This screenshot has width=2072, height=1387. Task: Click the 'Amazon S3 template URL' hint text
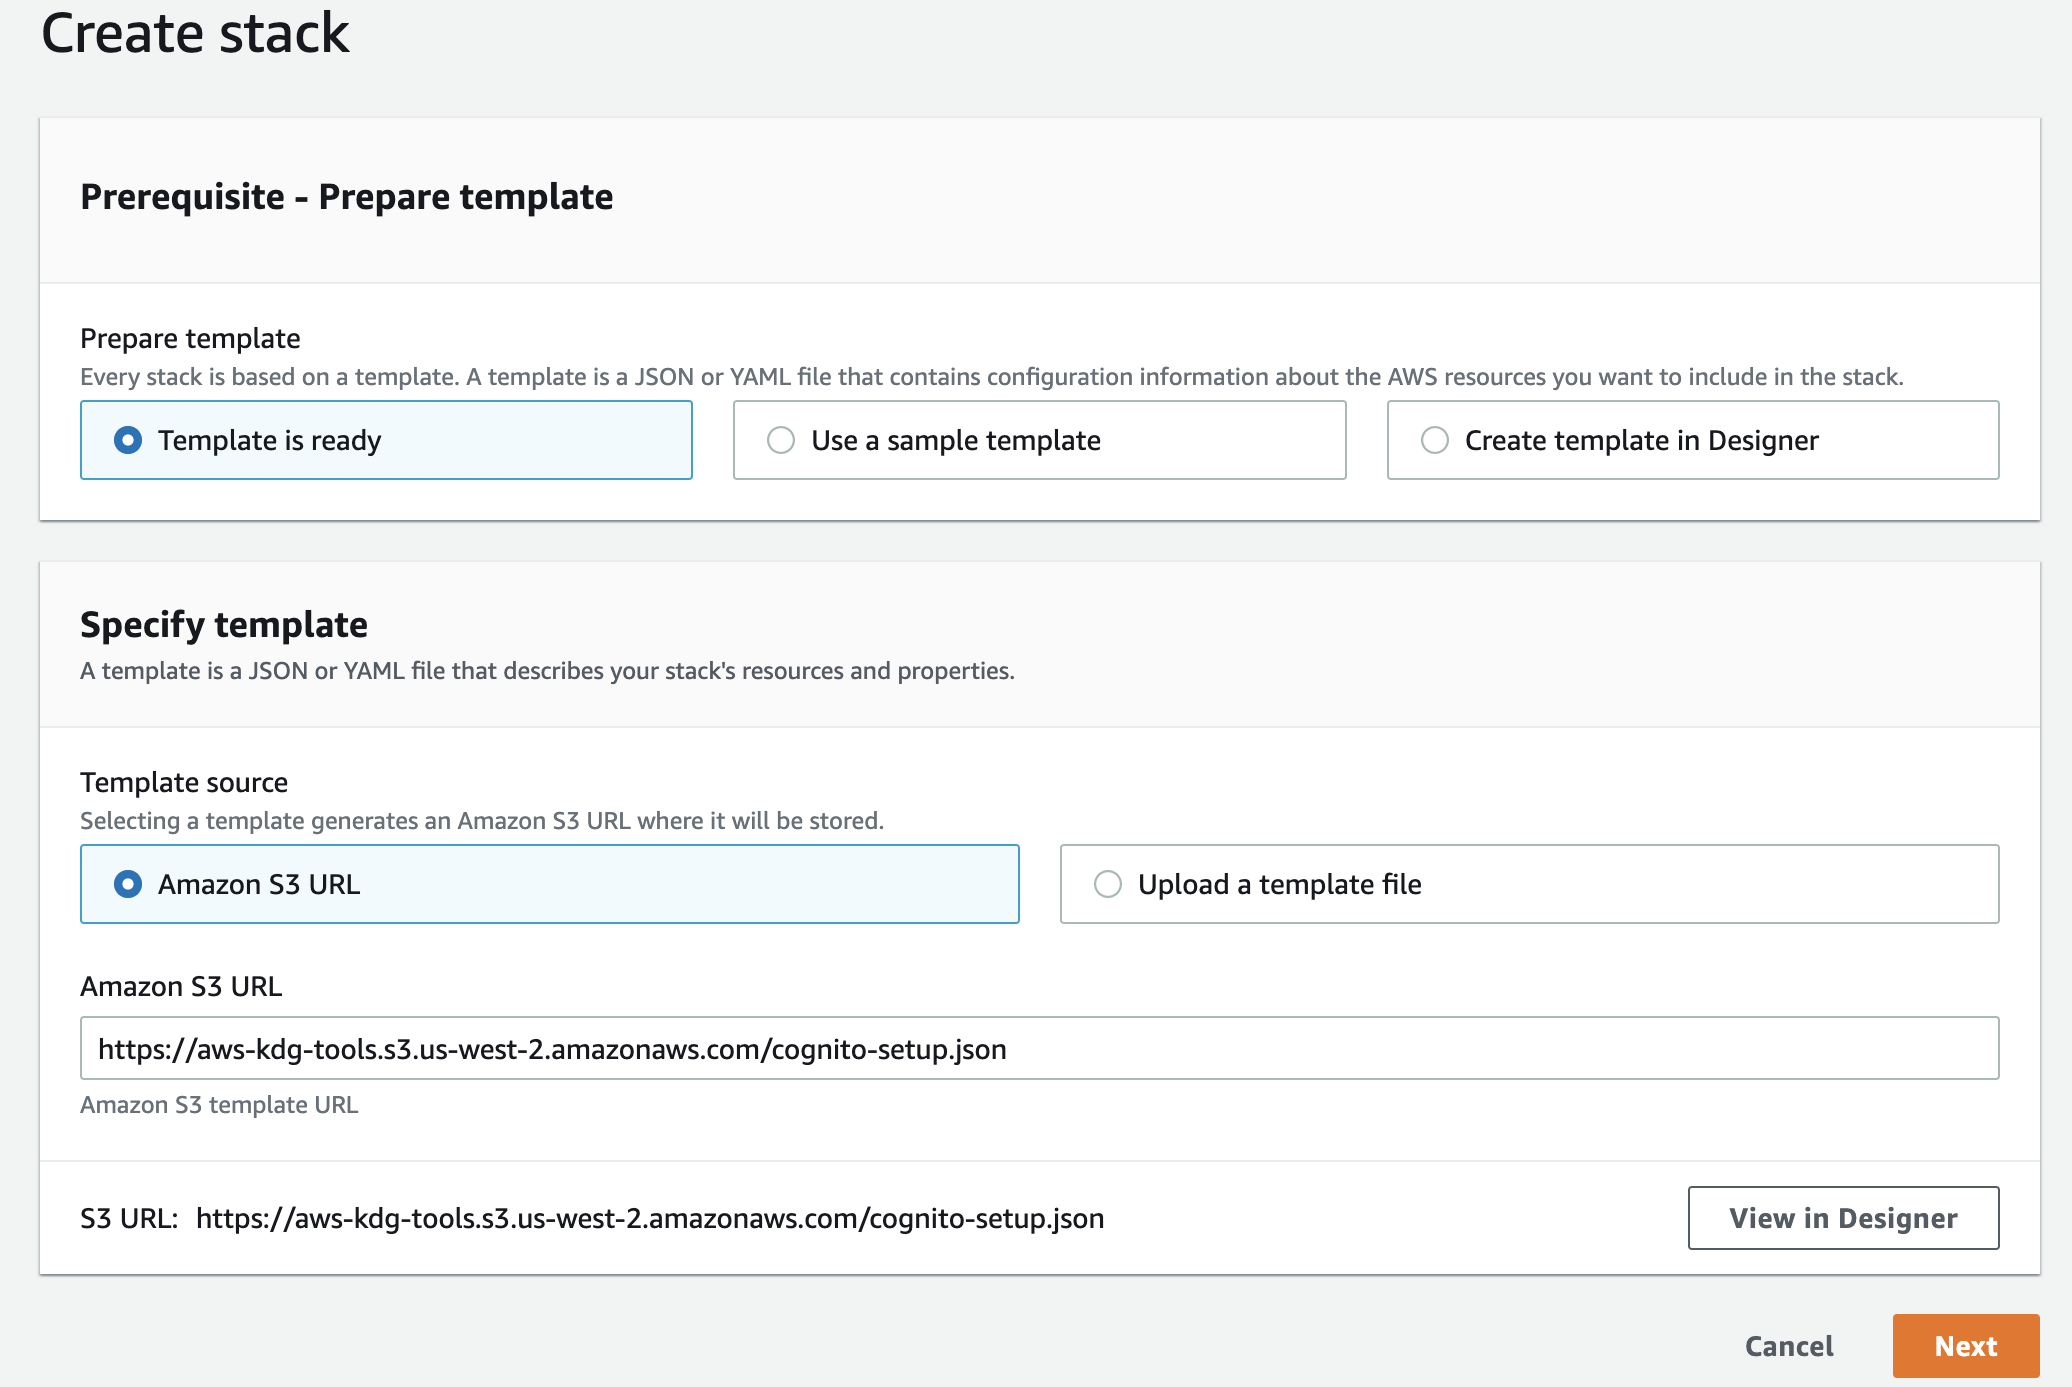click(x=219, y=1105)
